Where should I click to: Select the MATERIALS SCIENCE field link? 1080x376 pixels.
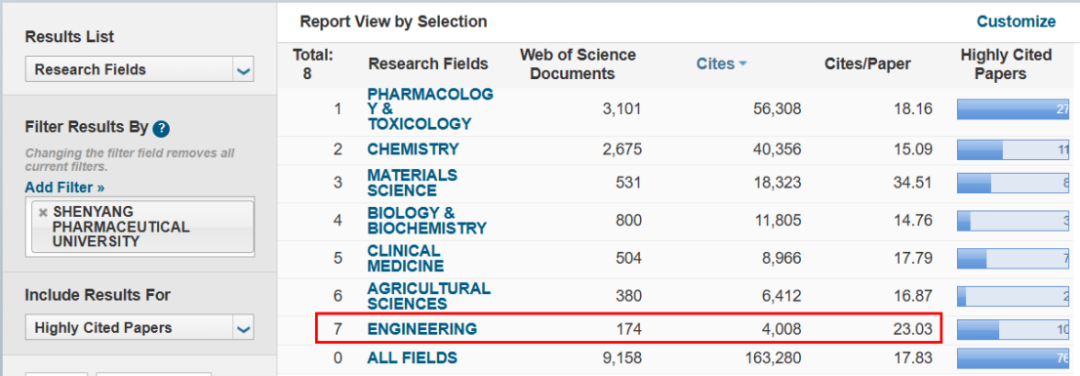(x=412, y=182)
